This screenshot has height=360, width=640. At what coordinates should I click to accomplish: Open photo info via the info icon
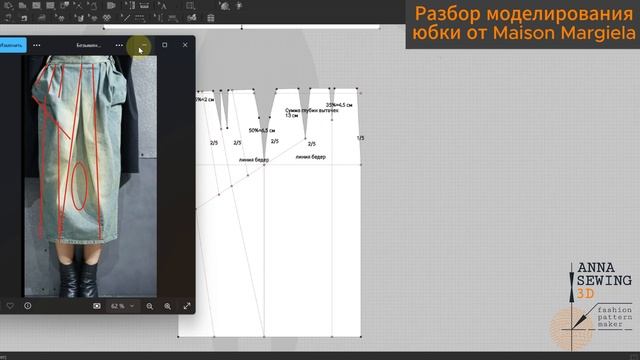pos(28,306)
